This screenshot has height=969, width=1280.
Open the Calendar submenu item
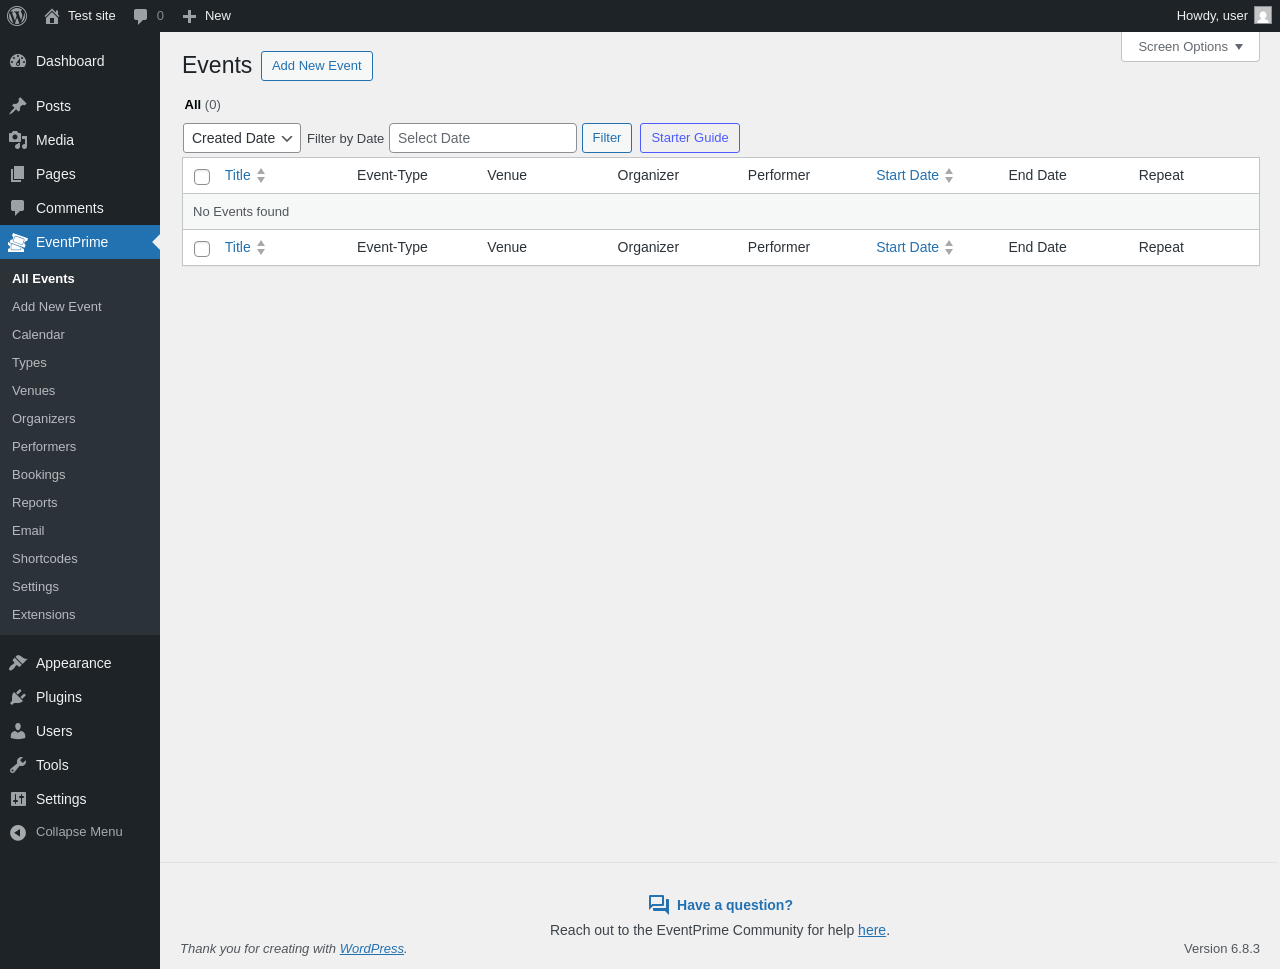[38, 335]
